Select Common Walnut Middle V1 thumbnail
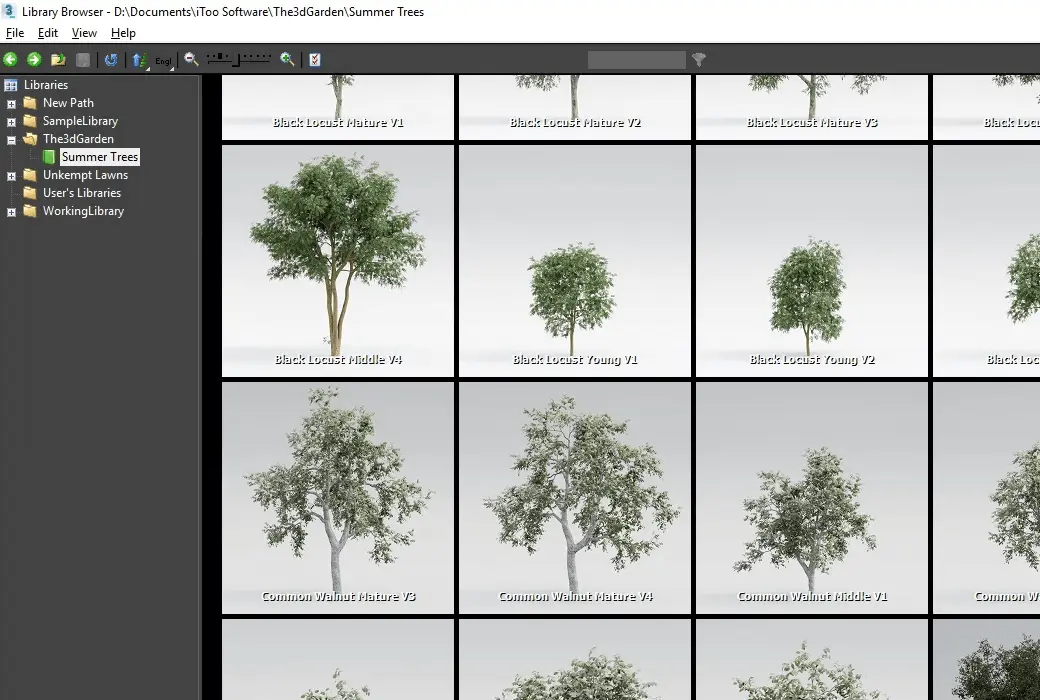The height and width of the screenshot is (700, 1040). point(812,498)
